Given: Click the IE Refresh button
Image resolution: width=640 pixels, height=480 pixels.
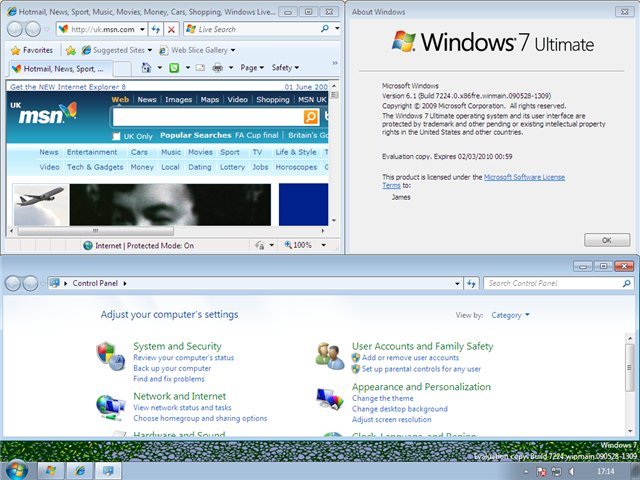Looking at the screenshot, I should pos(156,30).
